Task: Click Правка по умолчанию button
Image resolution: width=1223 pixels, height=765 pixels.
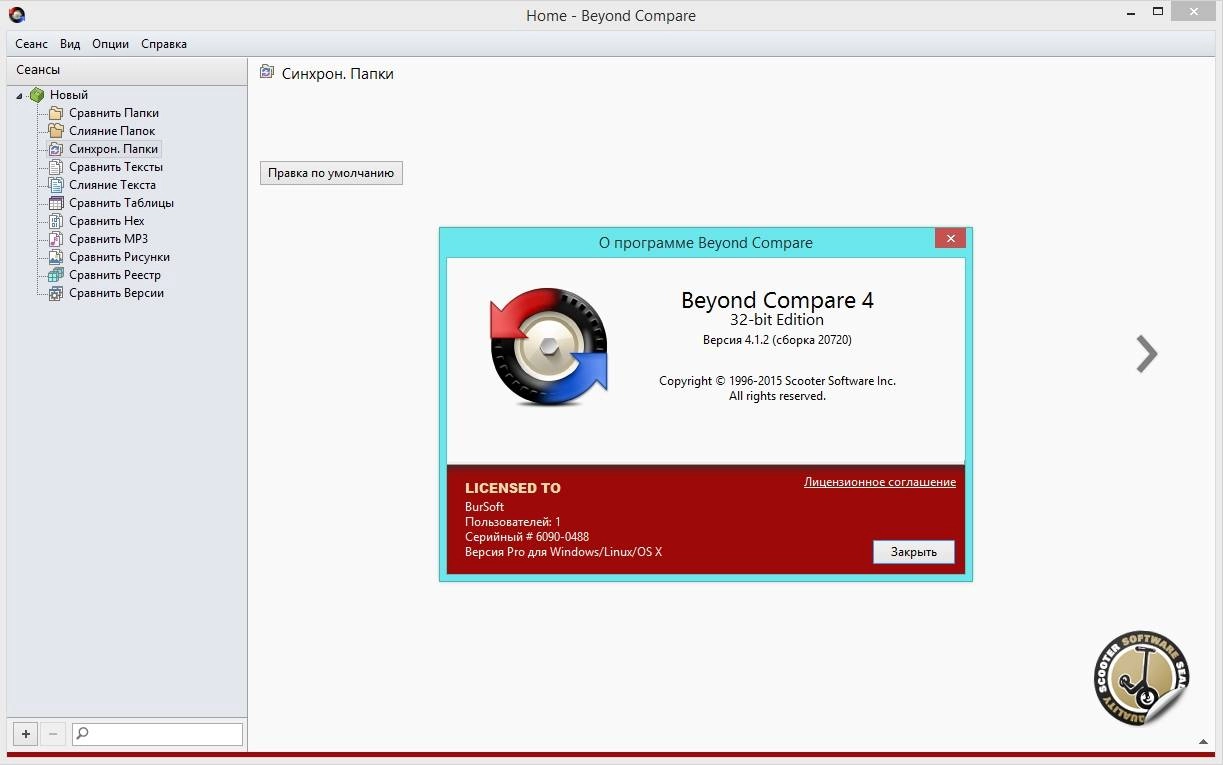Action: 331,173
